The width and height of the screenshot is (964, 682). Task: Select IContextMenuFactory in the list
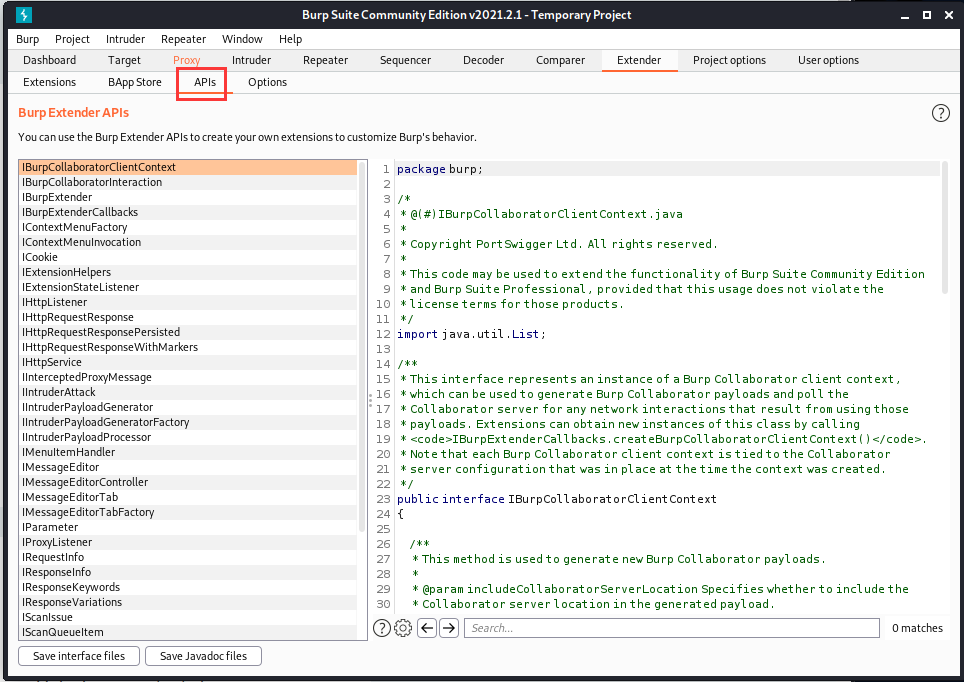click(x=188, y=228)
